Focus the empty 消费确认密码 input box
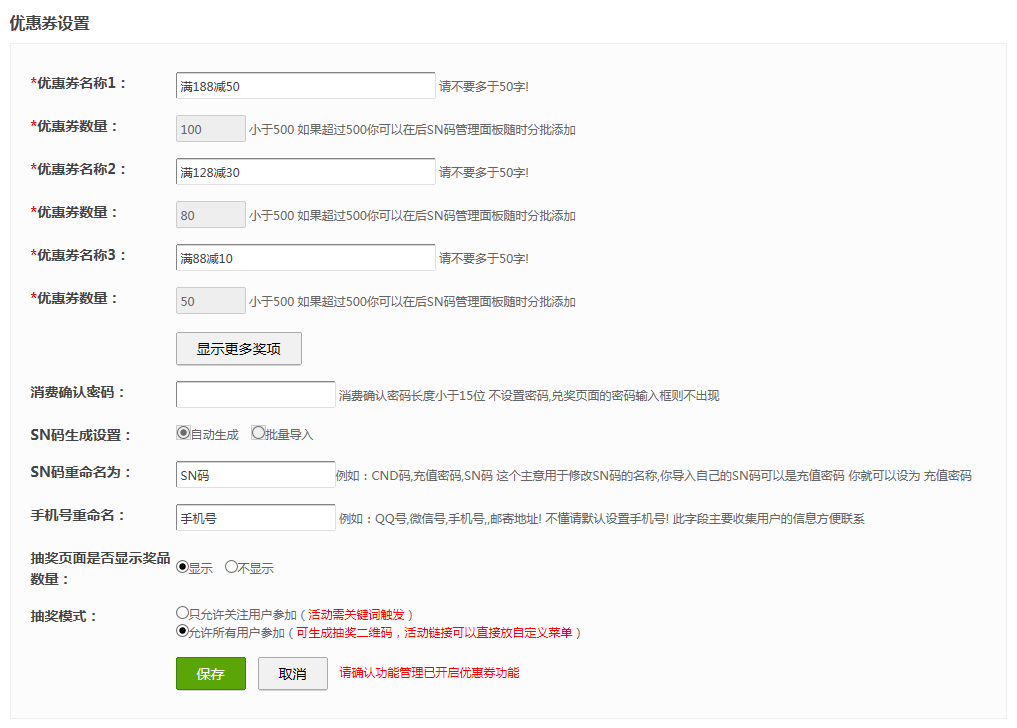The width and height of the screenshot is (1017, 728). point(255,395)
